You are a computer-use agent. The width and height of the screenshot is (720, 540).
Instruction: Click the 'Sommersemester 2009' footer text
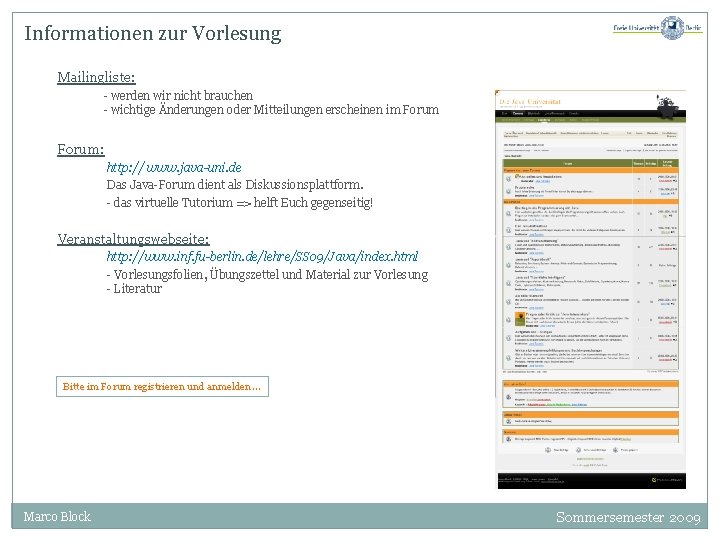click(x=628, y=518)
